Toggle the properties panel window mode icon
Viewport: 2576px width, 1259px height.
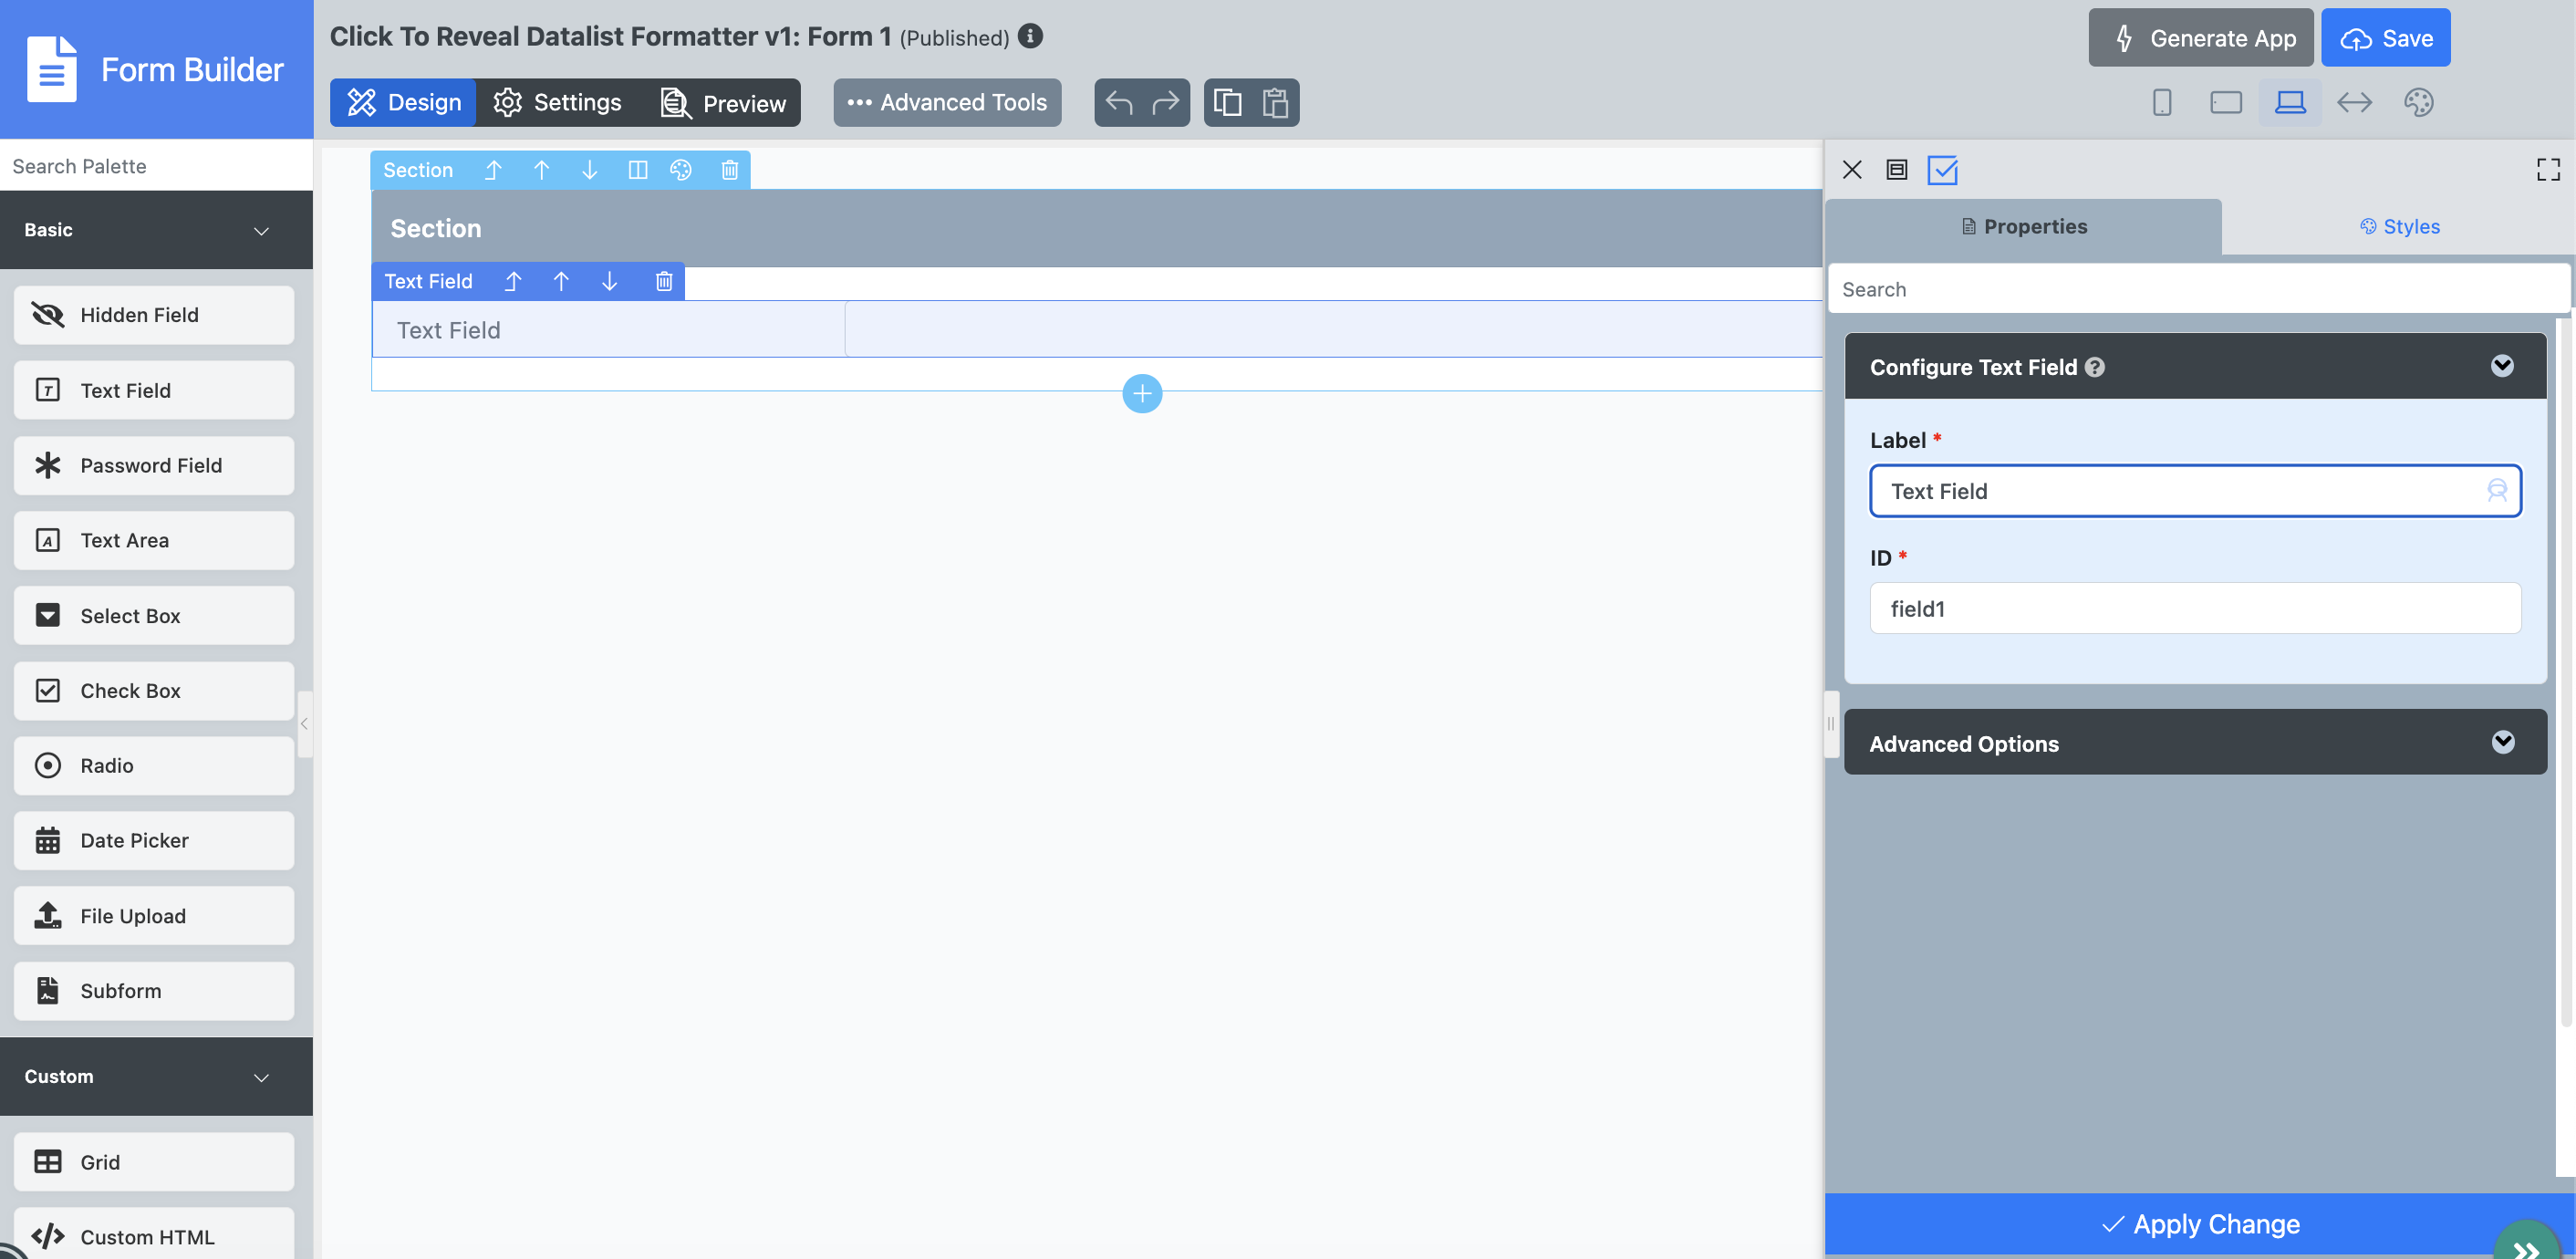1896,170
